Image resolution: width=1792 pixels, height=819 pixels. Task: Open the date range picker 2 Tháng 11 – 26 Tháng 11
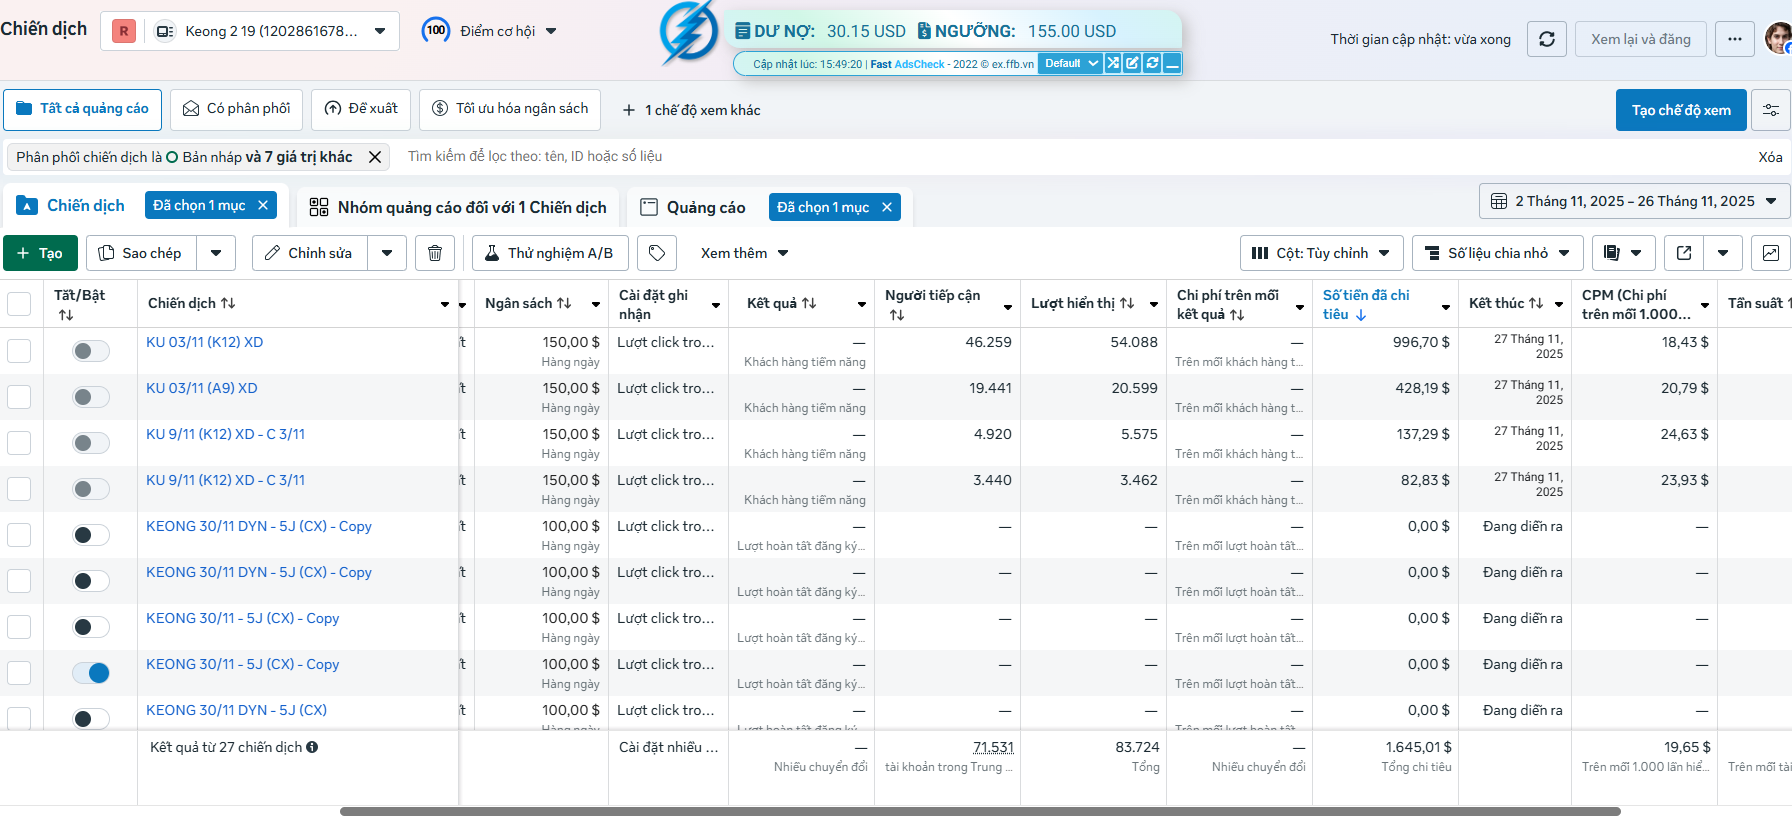point(1634,201)
